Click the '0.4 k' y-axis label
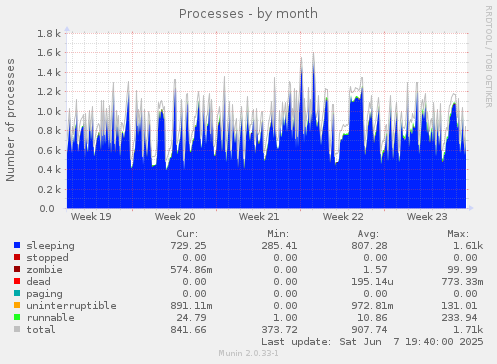Image resolution: width=497 pixels, height=364 pixels. click(x=49, y=170)
